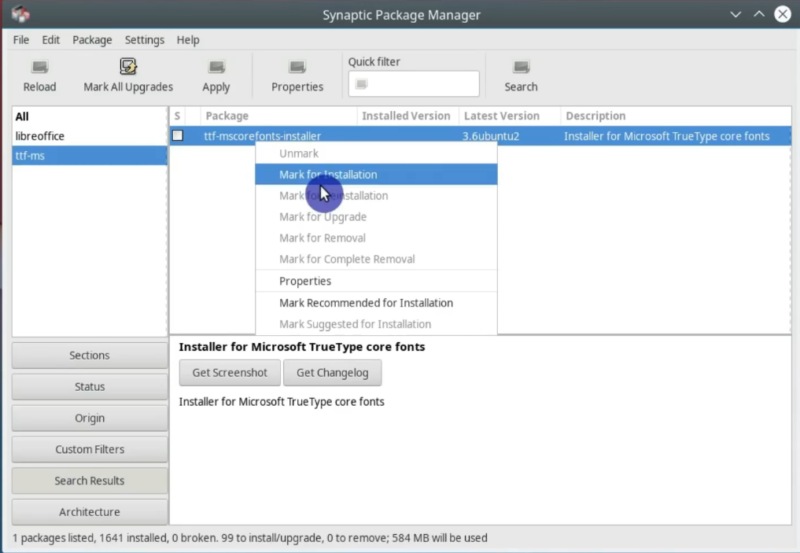Click the Search Results button
The width and height of the screenshot is (800, 553).
[x=89, y=481]
